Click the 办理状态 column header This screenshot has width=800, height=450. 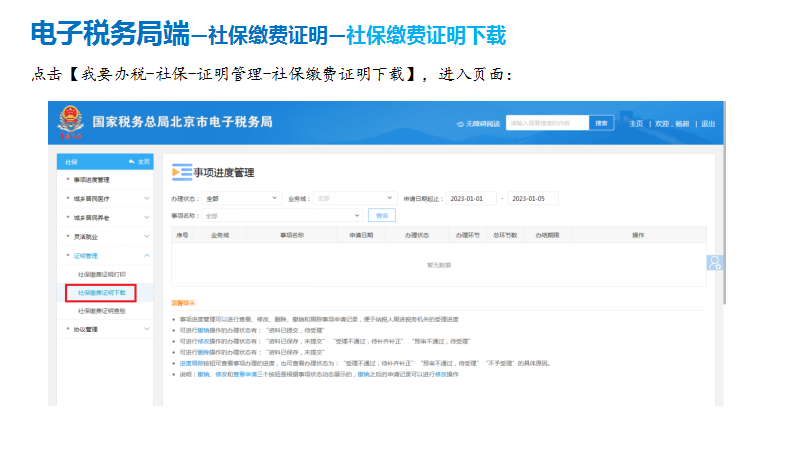417,235
